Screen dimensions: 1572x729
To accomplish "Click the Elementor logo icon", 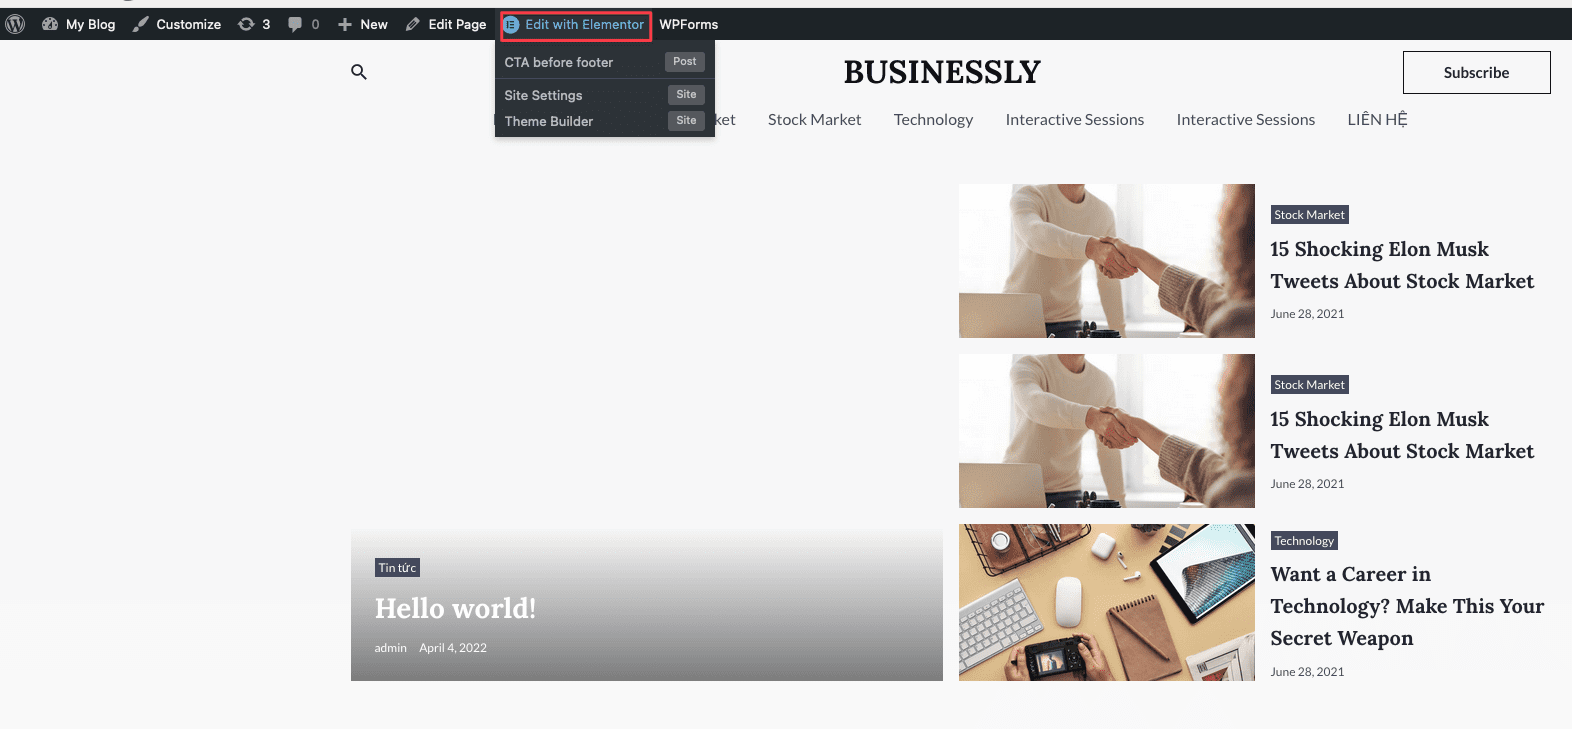I will coord(511,25).
